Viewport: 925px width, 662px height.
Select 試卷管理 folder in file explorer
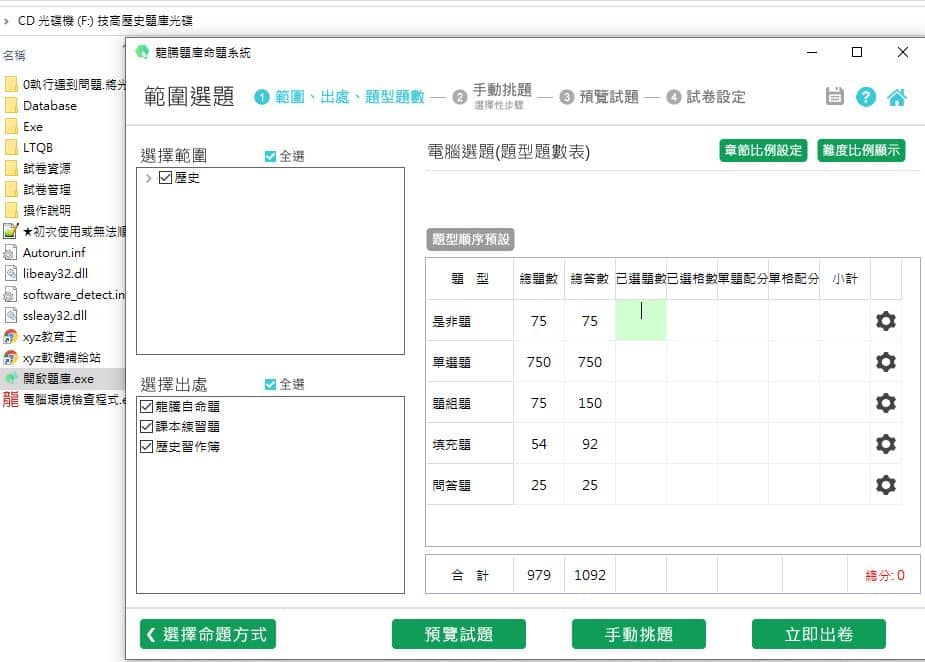click(x=47, y=189)
